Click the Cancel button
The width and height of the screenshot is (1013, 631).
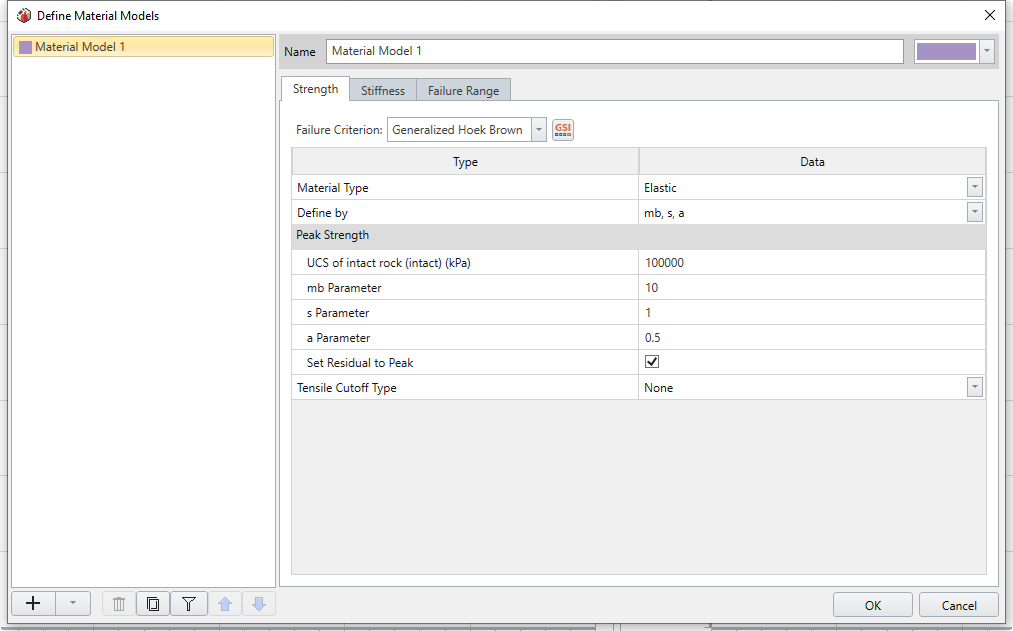pos(959,605)
